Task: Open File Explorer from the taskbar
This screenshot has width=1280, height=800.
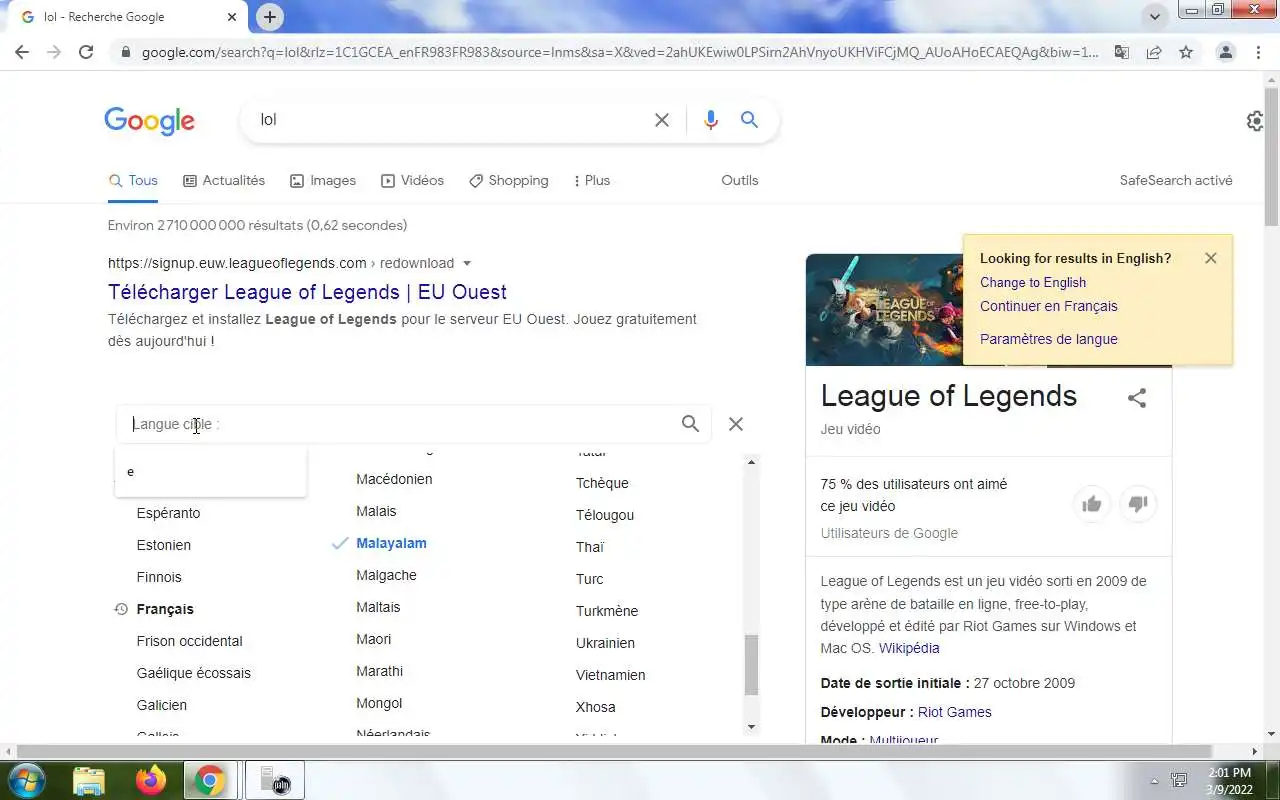Action: [x=89, y=780]
